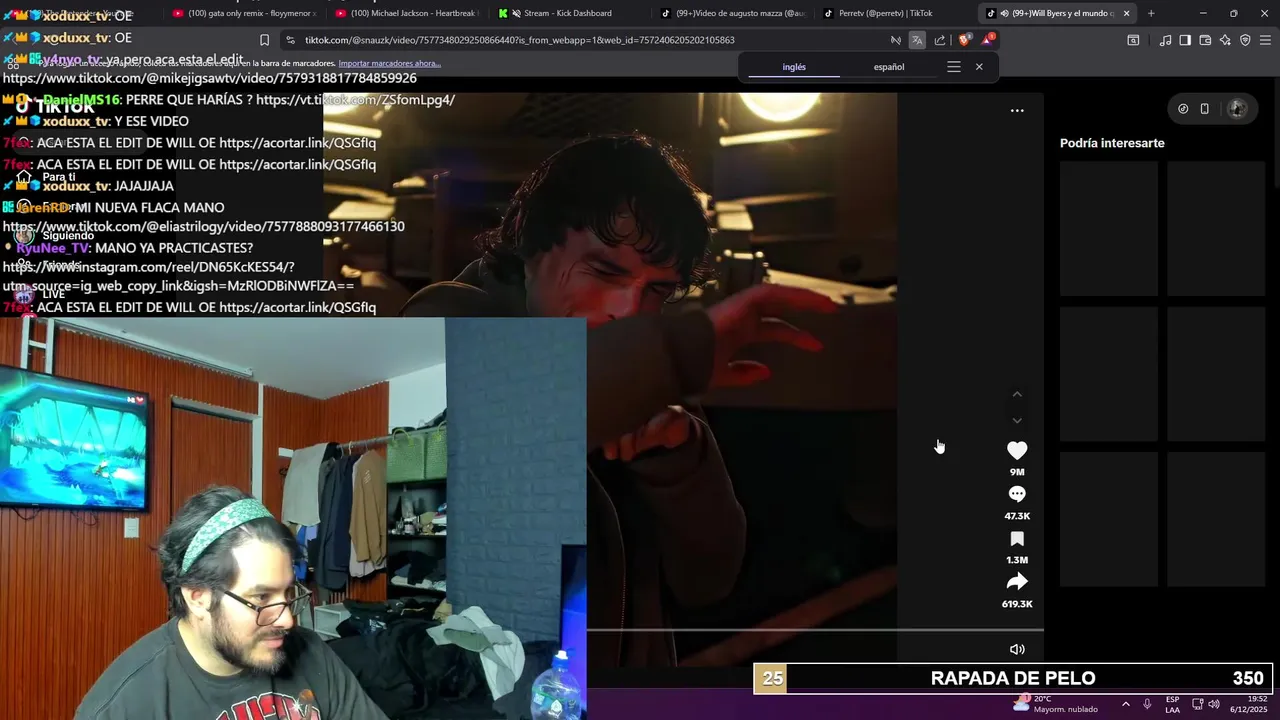Open the browser hamburger menu
This screenshot has width=1280, height=720.
point(1265,40)
